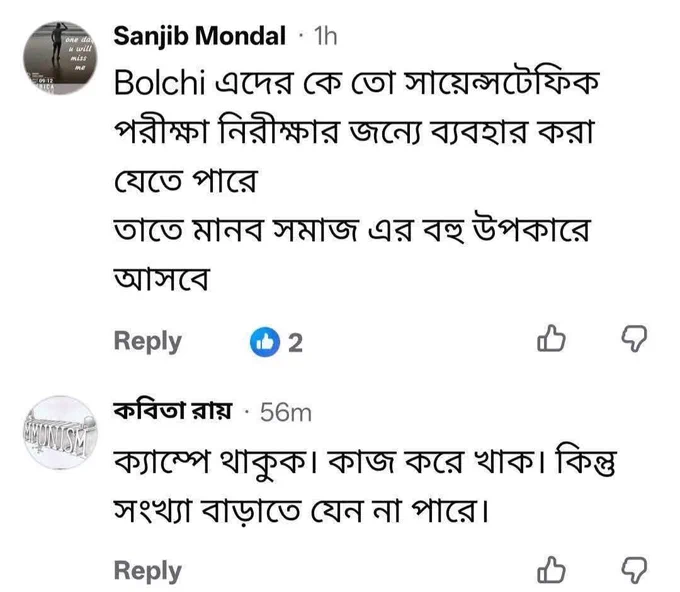
Task: Like Sanjib Mondal's comment with thumbs-up
Action: tap(551, 338)
